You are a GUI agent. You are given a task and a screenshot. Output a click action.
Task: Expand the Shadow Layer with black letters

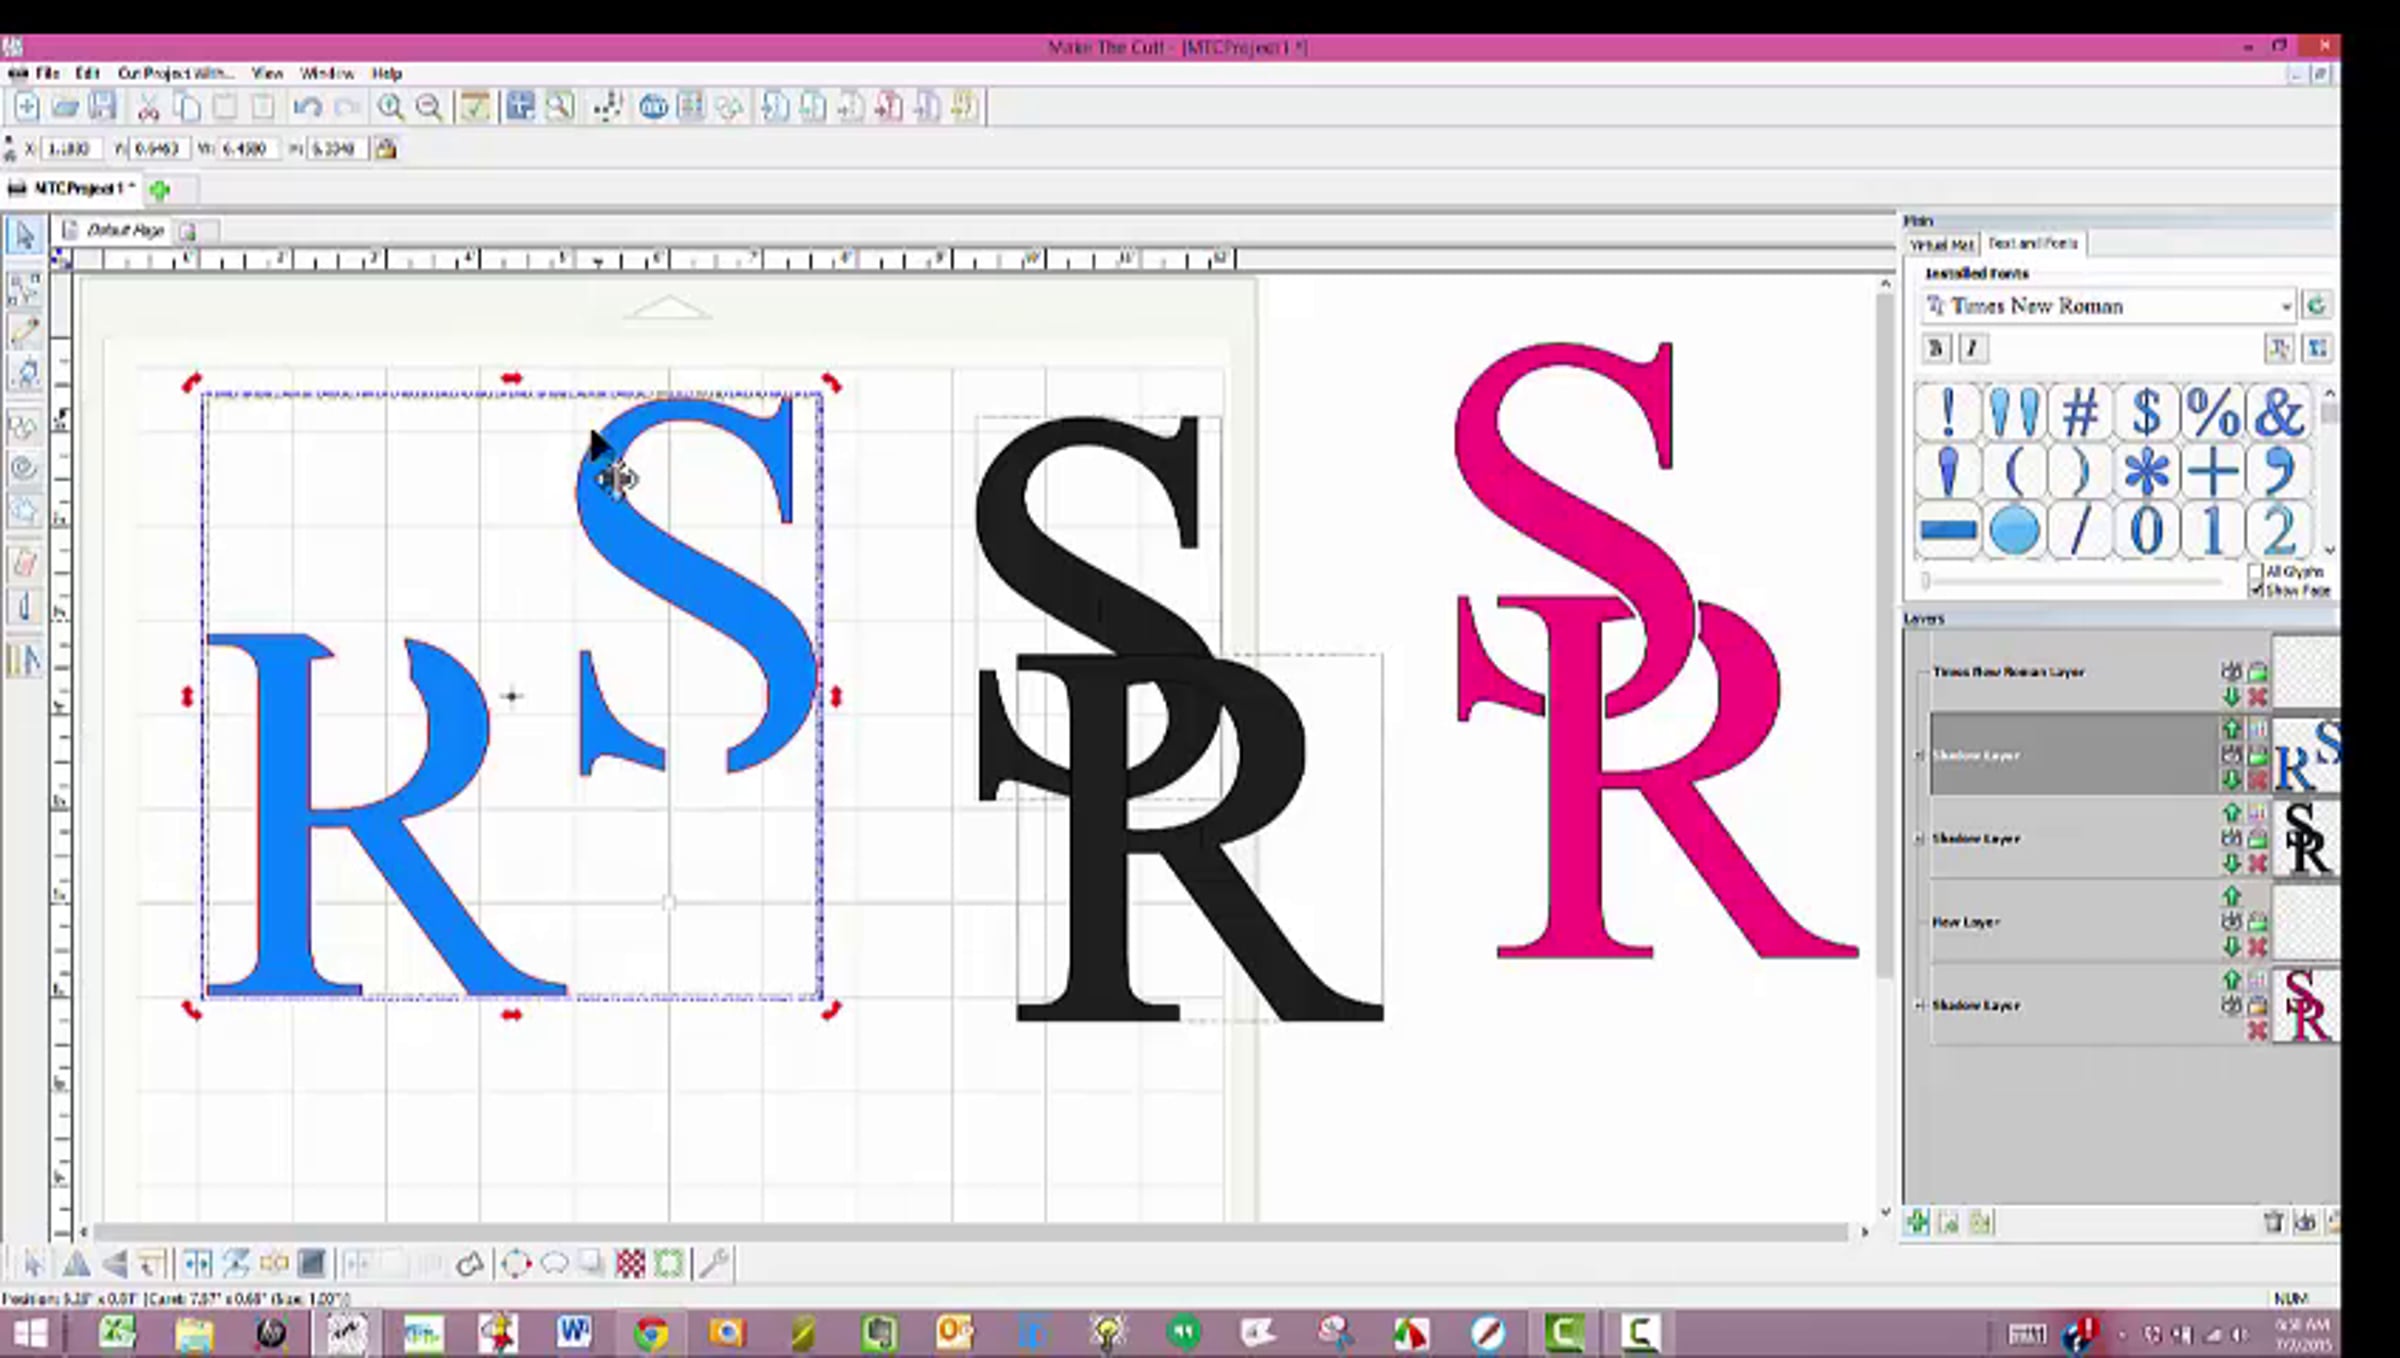(x=1919, y=838)
